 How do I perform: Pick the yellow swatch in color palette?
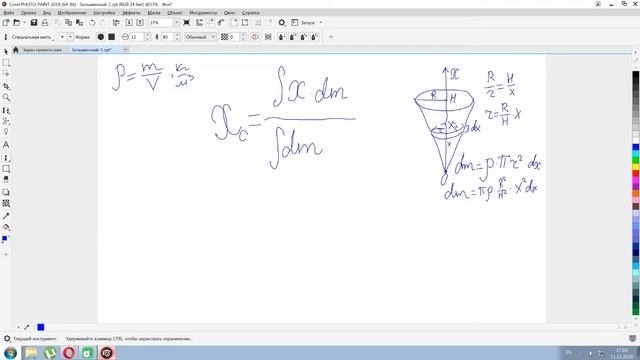pos(636,167)
